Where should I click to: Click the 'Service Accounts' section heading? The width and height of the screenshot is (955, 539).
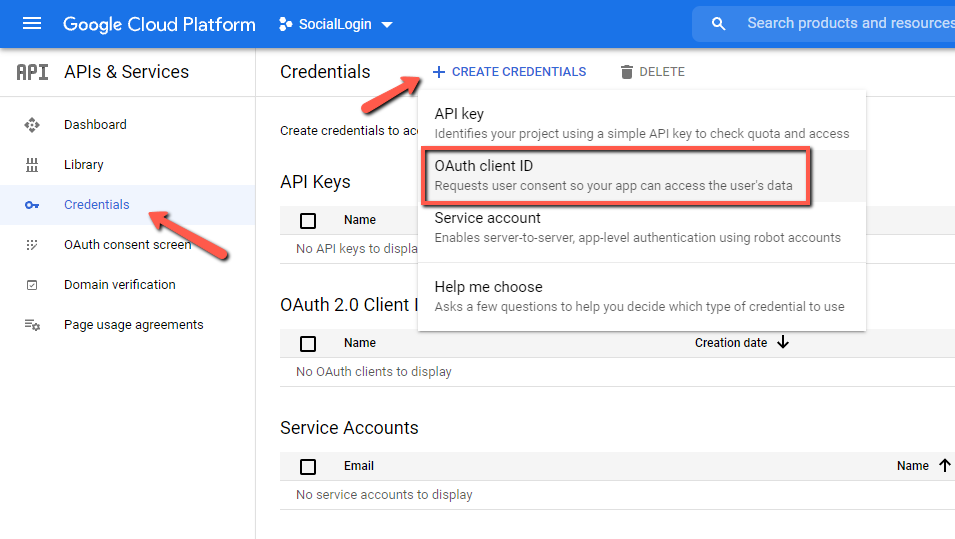(x=349, y=428)
